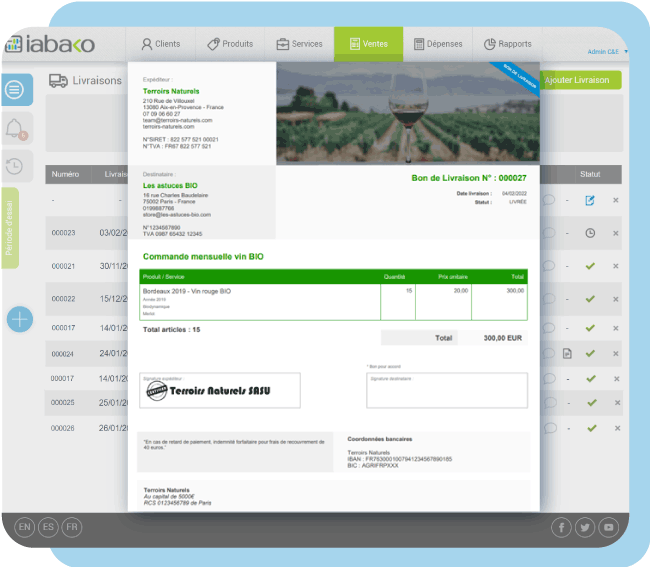Screen dimensions: 650x567
Task: Switch to the Services tab
Action: (299, 44)
